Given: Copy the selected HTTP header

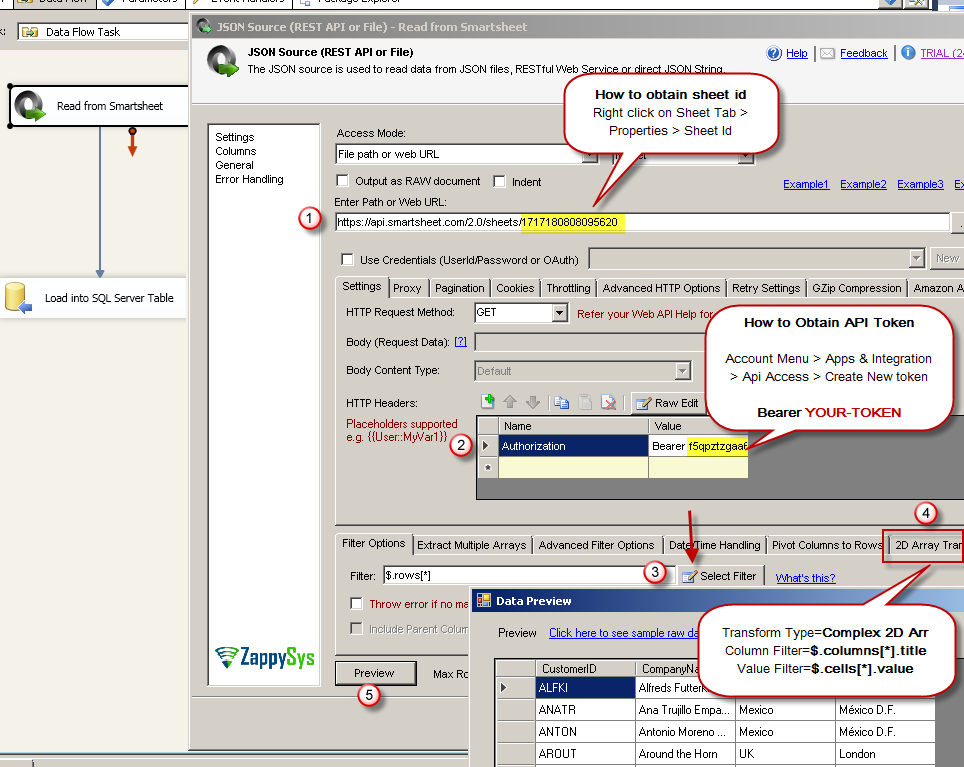Looking at the screenshot, I should (x=562, y=401).
